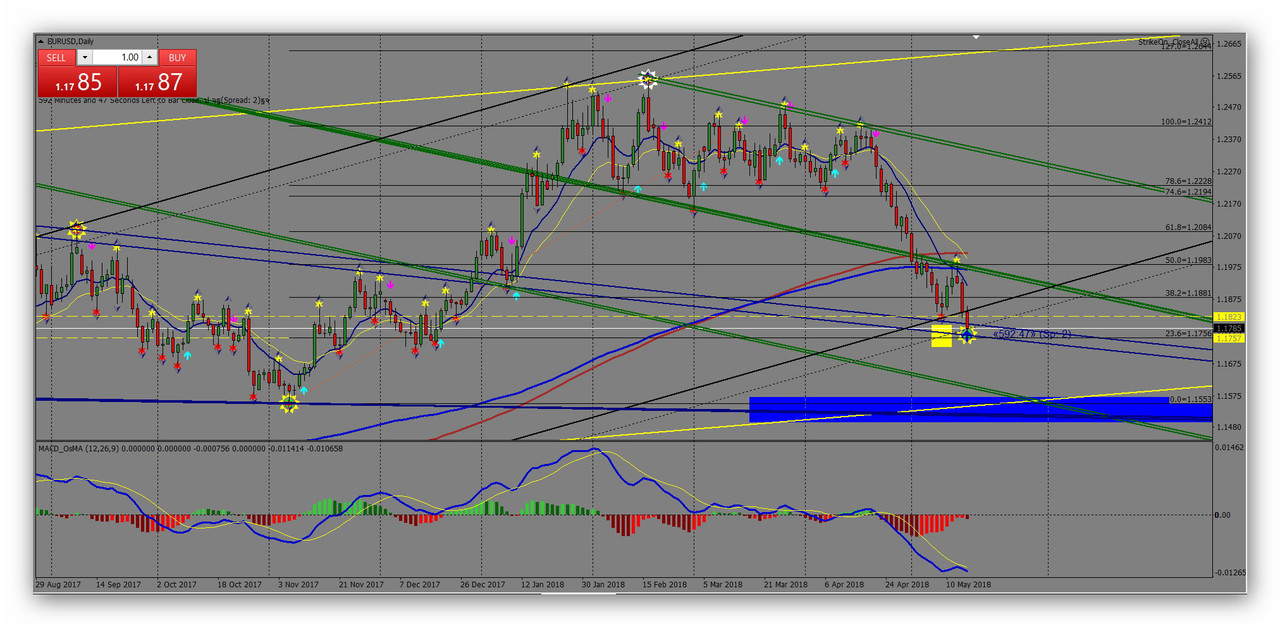Click the 12 Jan 2018 date label

click(541, 584)
